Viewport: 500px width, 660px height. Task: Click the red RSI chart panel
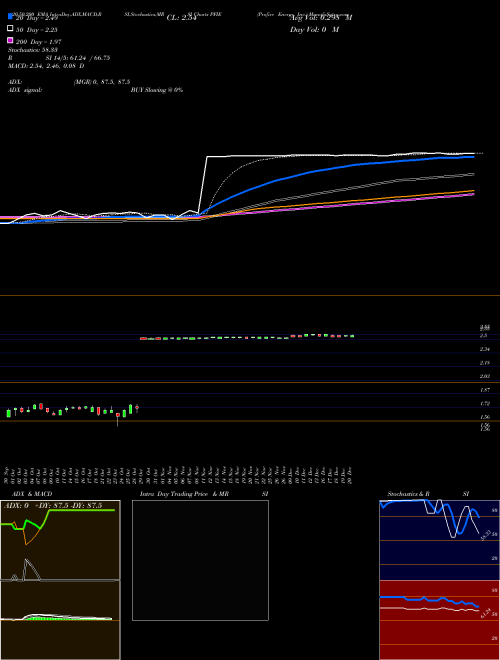[x=439, y=620]
